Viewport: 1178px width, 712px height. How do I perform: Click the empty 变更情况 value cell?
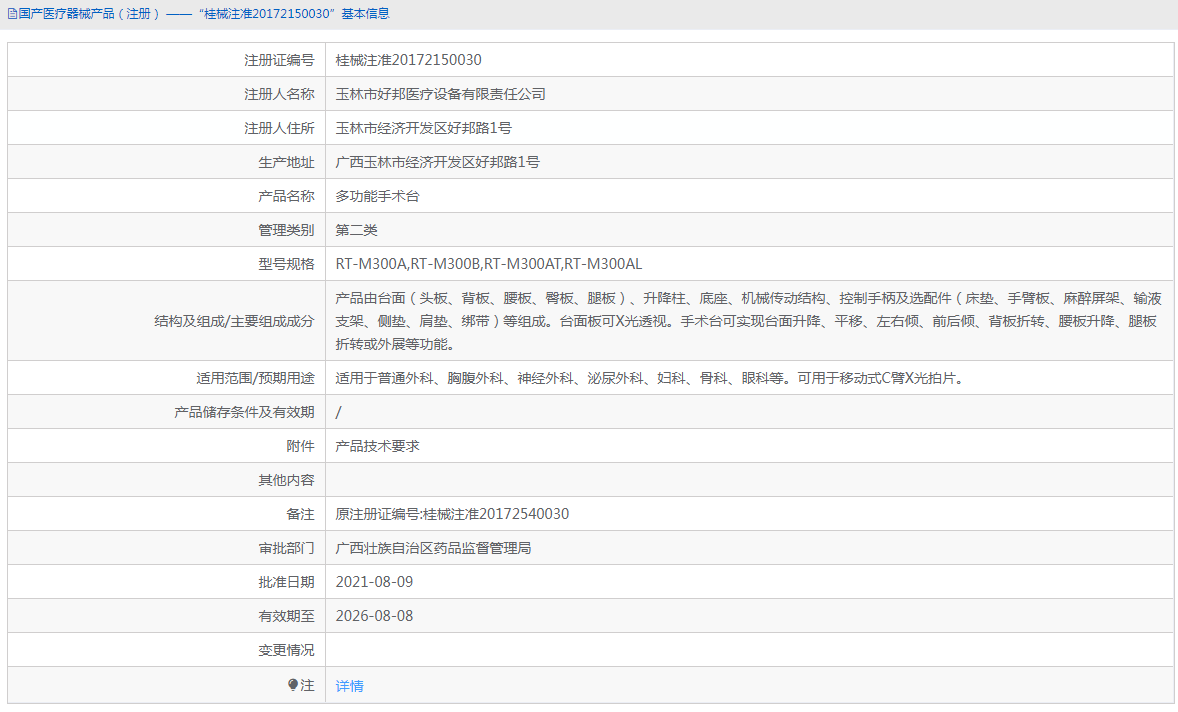(600, 649)
